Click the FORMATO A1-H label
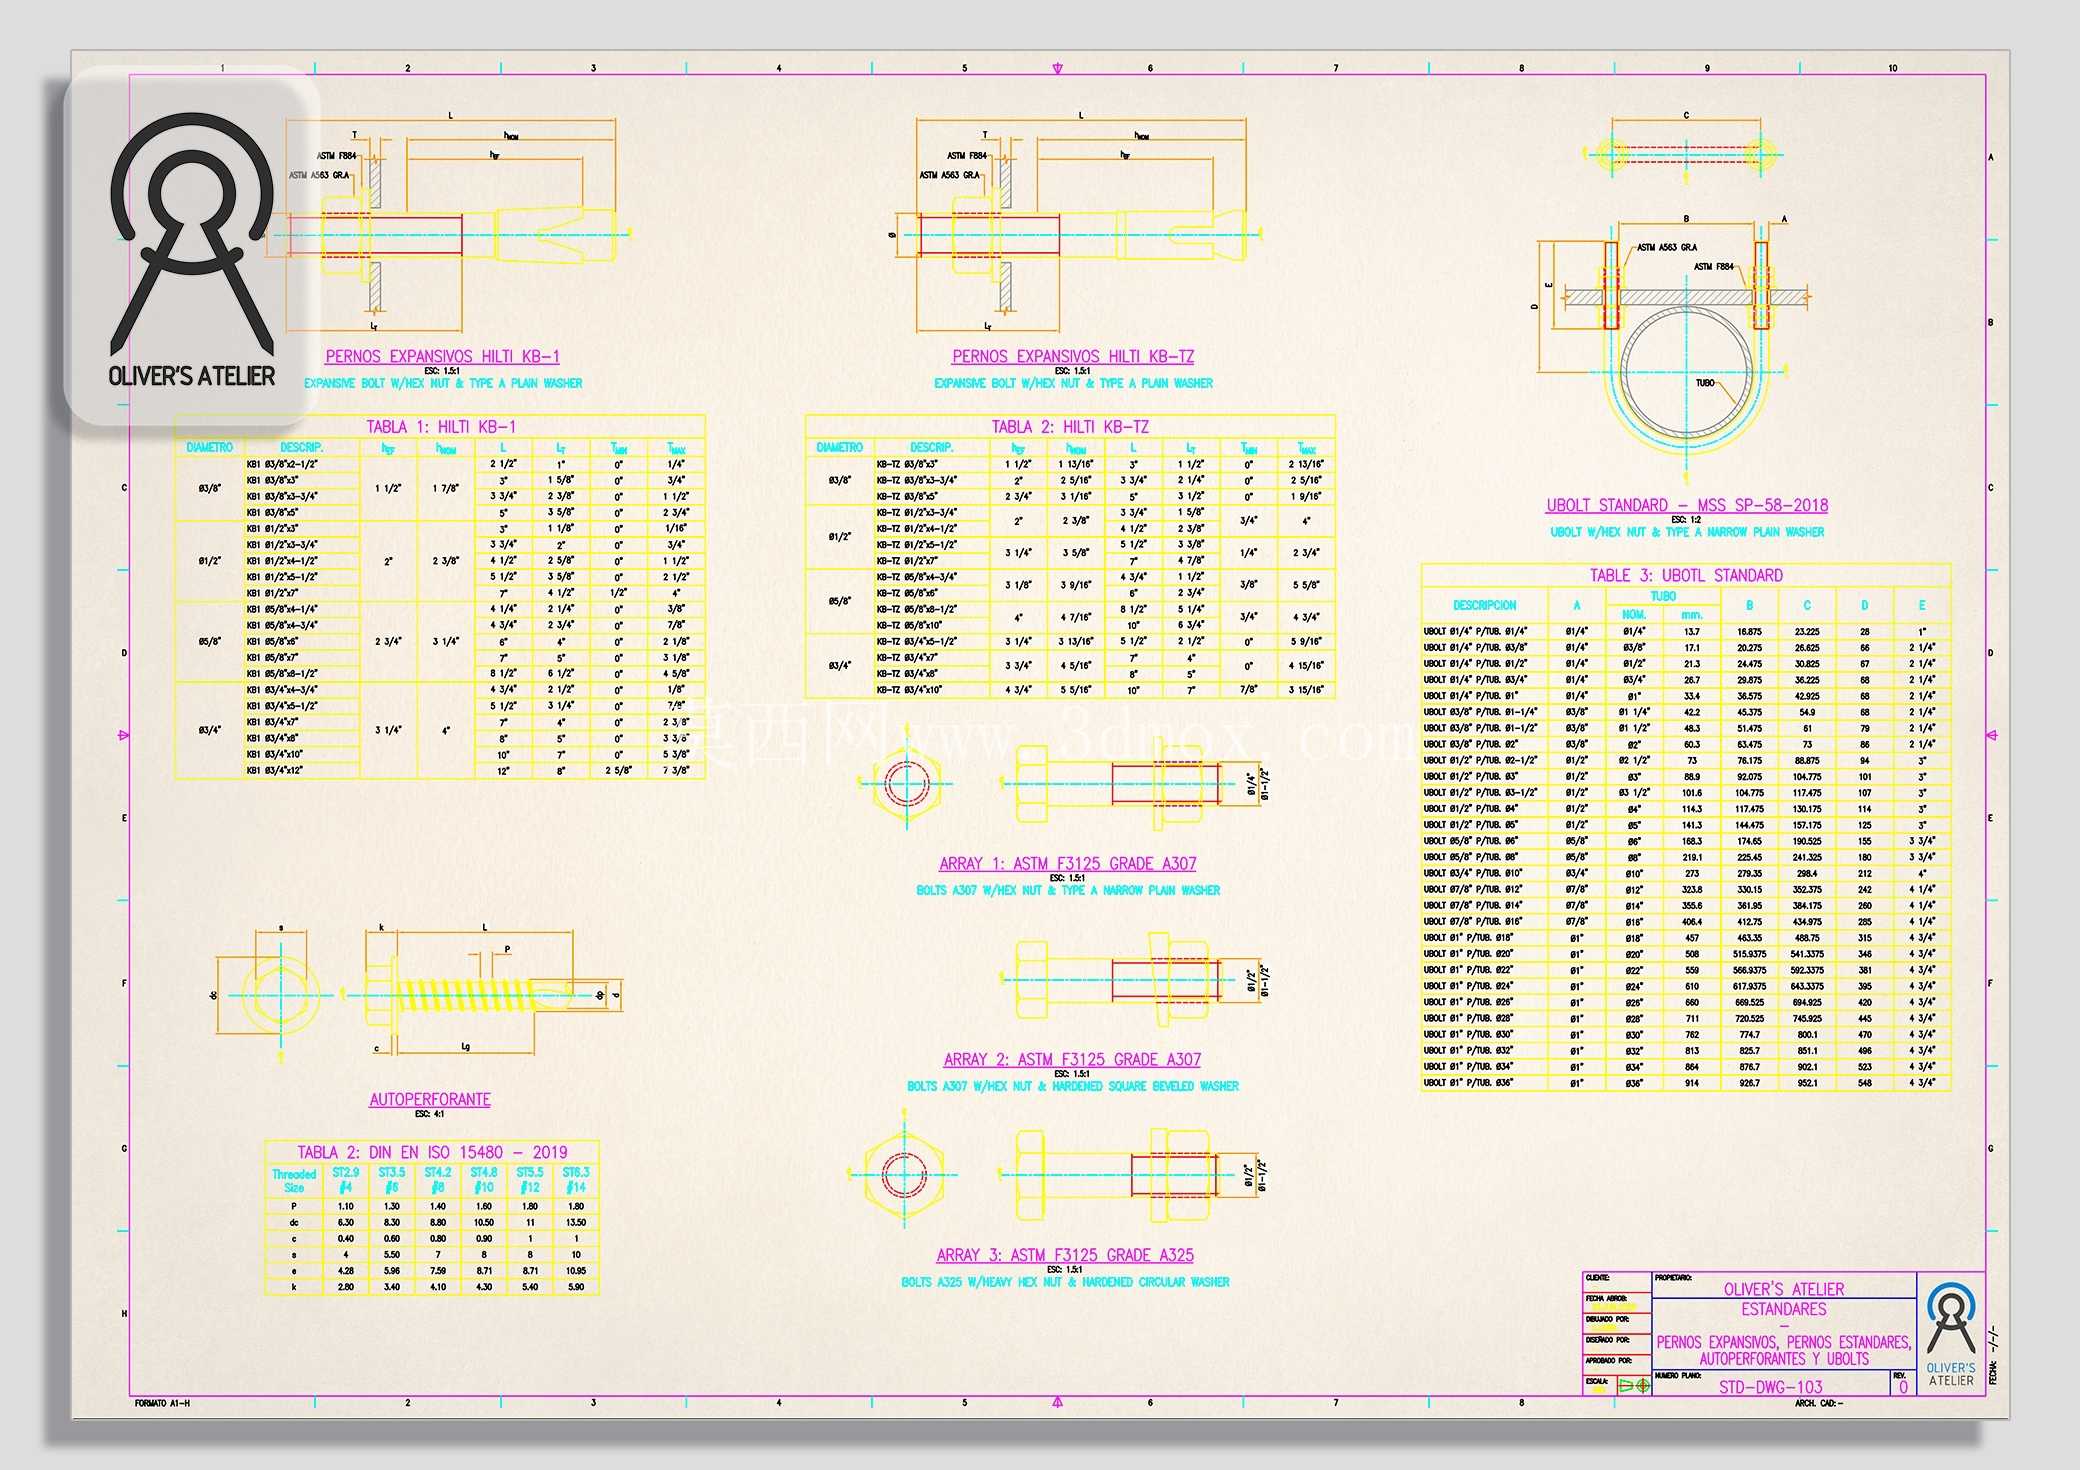The image size is (2080, 1470). click(162, 1403)
